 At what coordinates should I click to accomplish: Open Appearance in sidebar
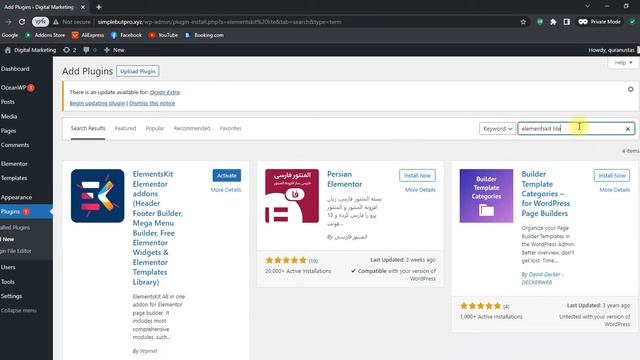tap(16, 198)
